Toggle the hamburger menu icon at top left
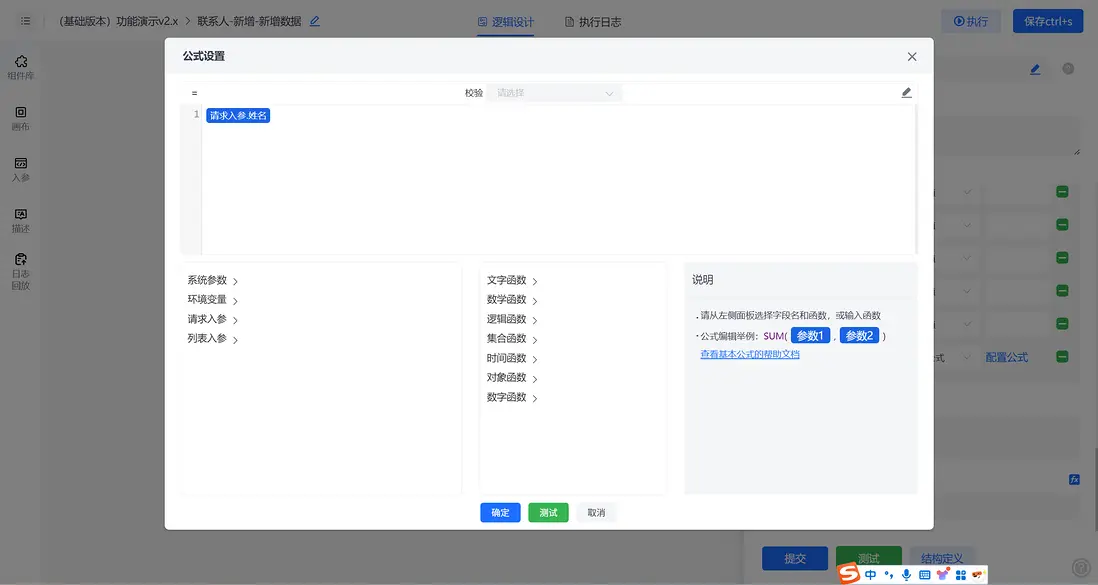 [25, 21]
